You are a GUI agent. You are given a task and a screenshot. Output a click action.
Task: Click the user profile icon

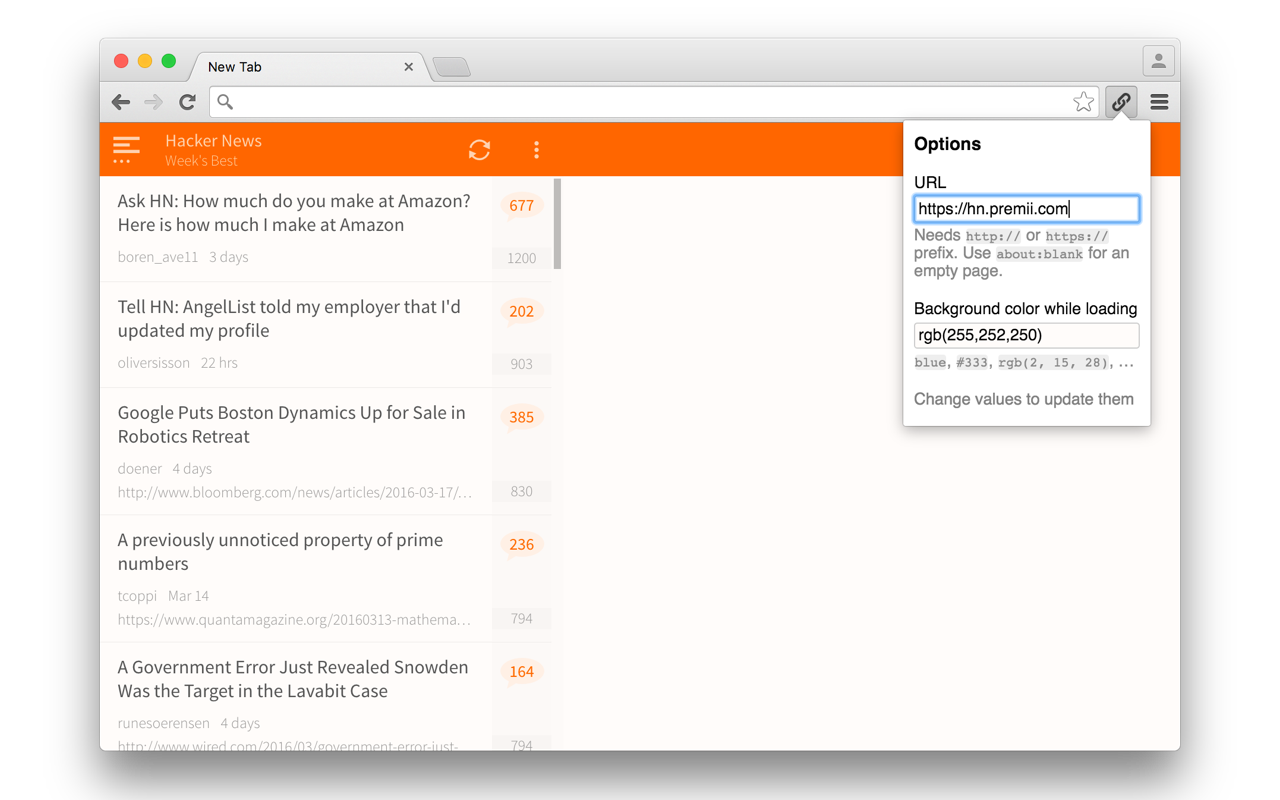click(x=1158, y=60)
